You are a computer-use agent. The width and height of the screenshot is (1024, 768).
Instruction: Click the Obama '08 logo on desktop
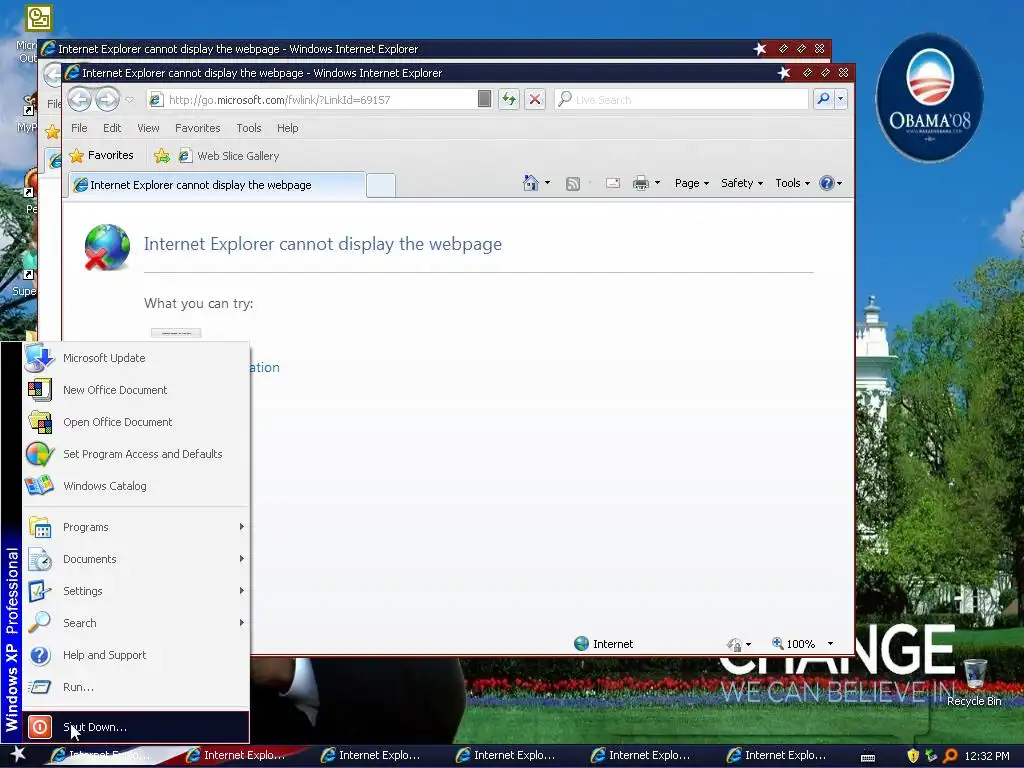click(x=929, y=97)
